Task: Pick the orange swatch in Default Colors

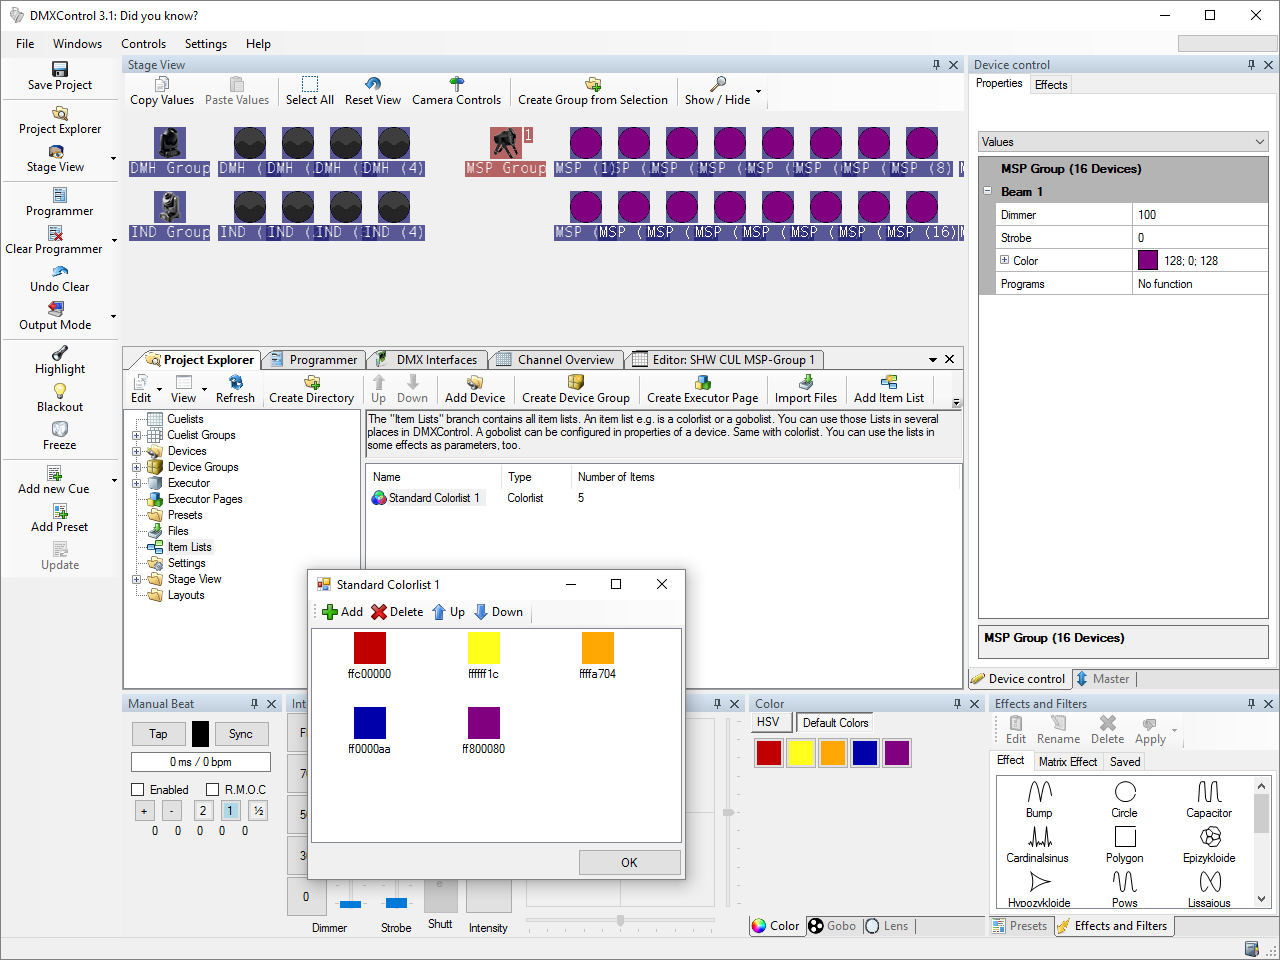Action: (833, 753)
